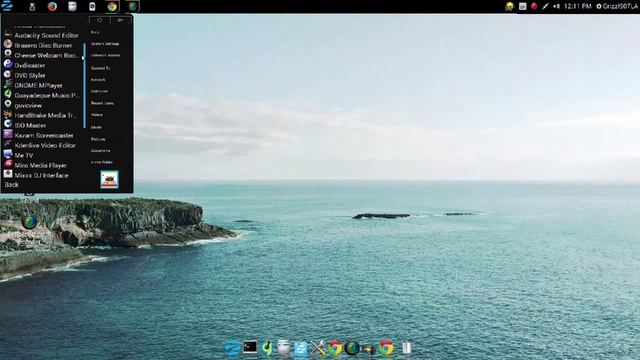Open Connect To in the menu's right column
640x360 pixels.
[x=100, y=68]
